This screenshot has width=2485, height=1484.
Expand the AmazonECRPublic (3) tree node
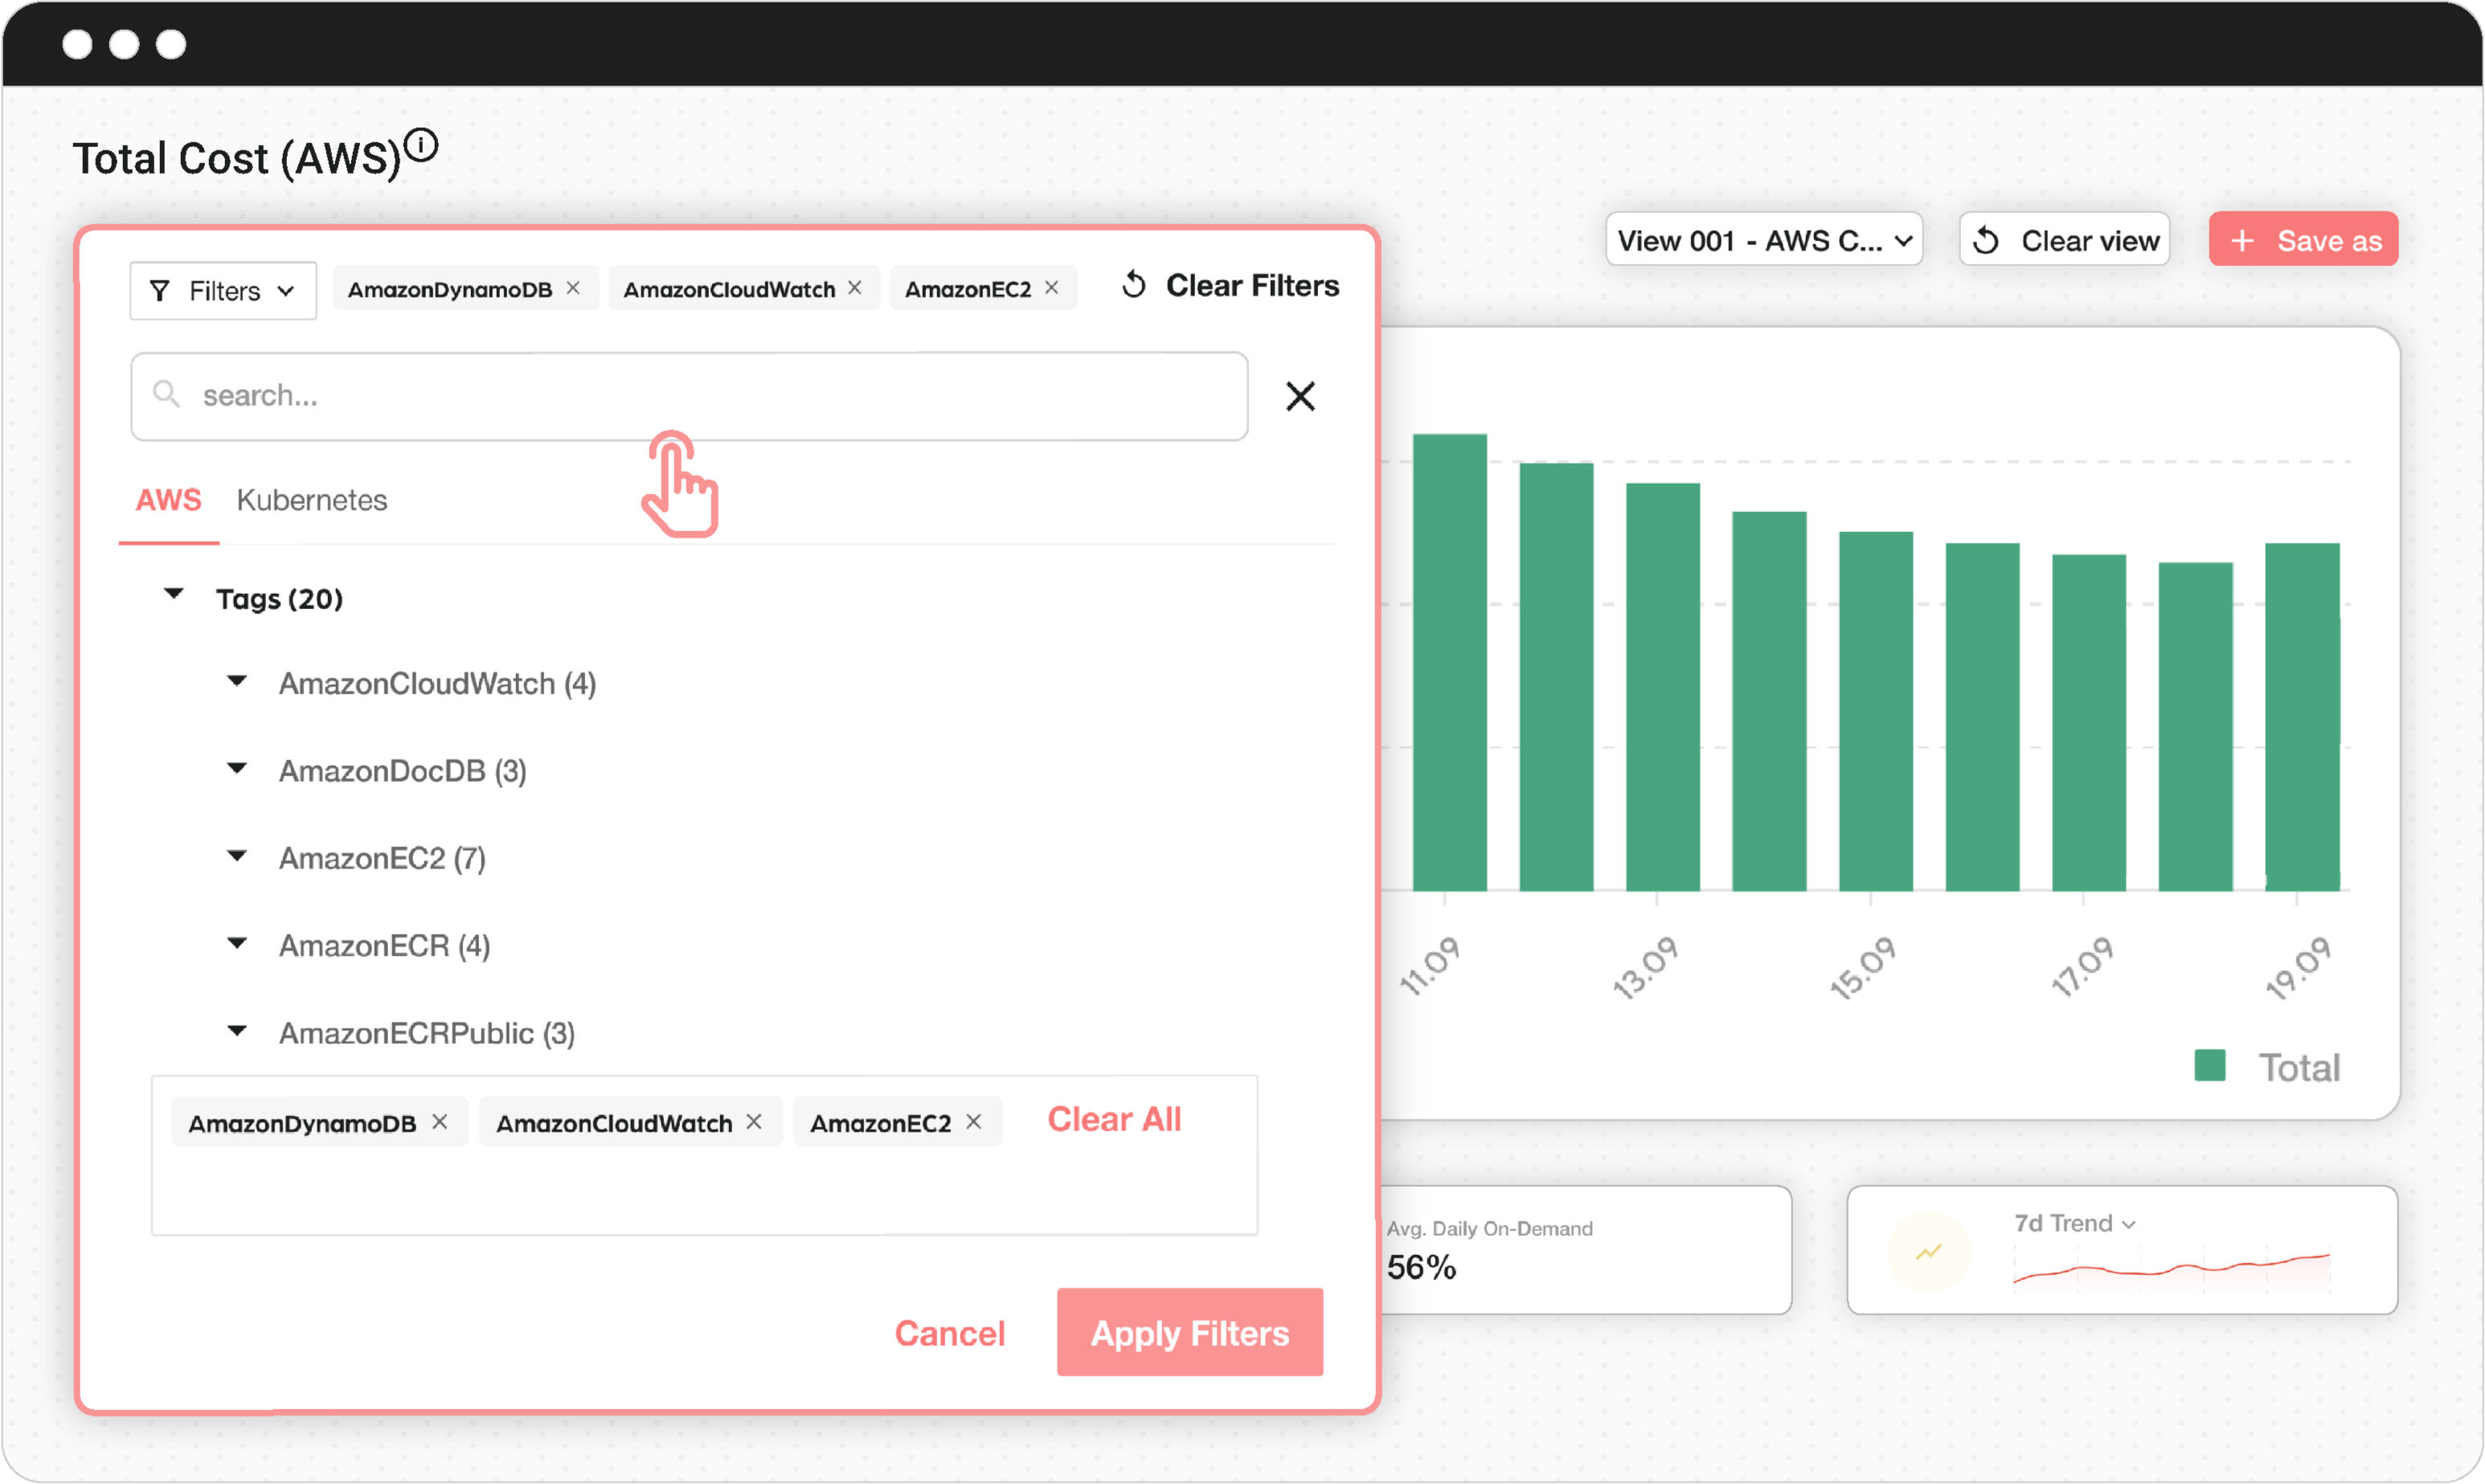point(237,1031)
